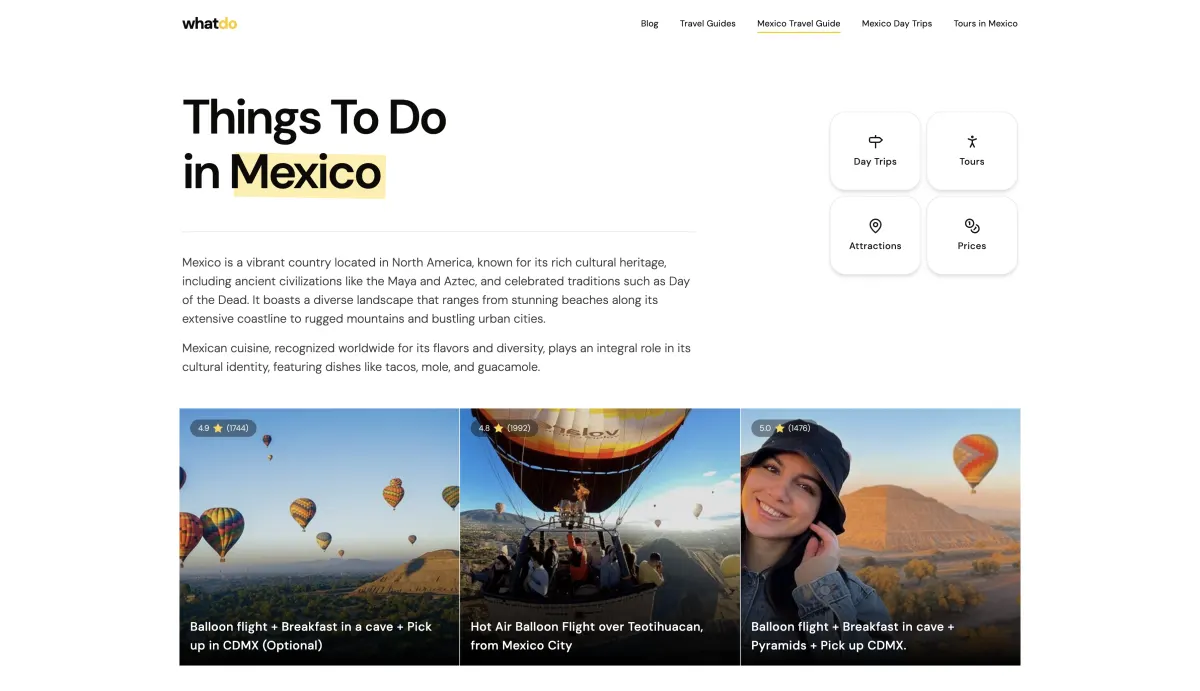Click the 4.8 star rating badge

click(504, 428)
